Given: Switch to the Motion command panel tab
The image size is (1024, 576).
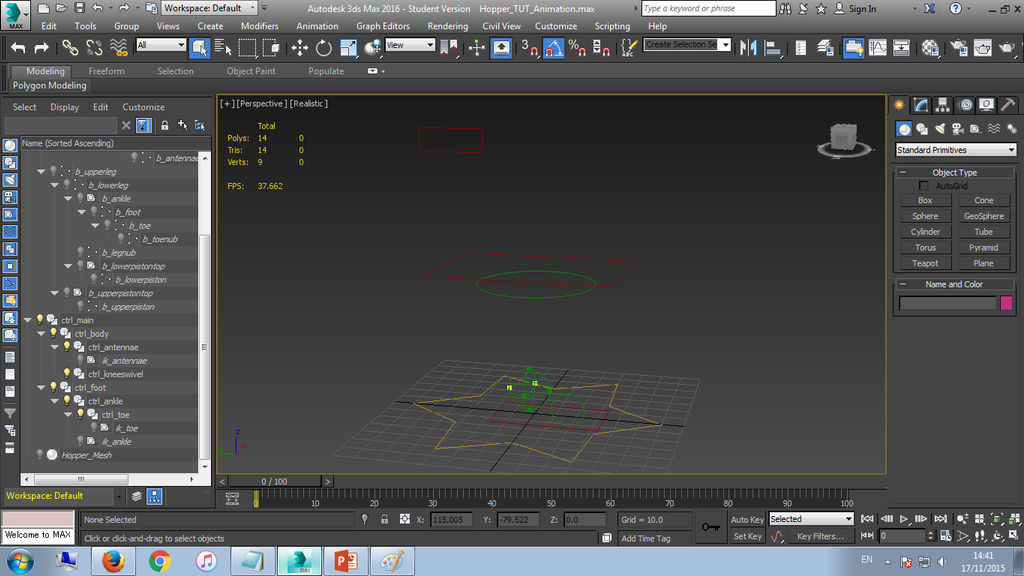Looking at the screenshot, I should point(965,104).
